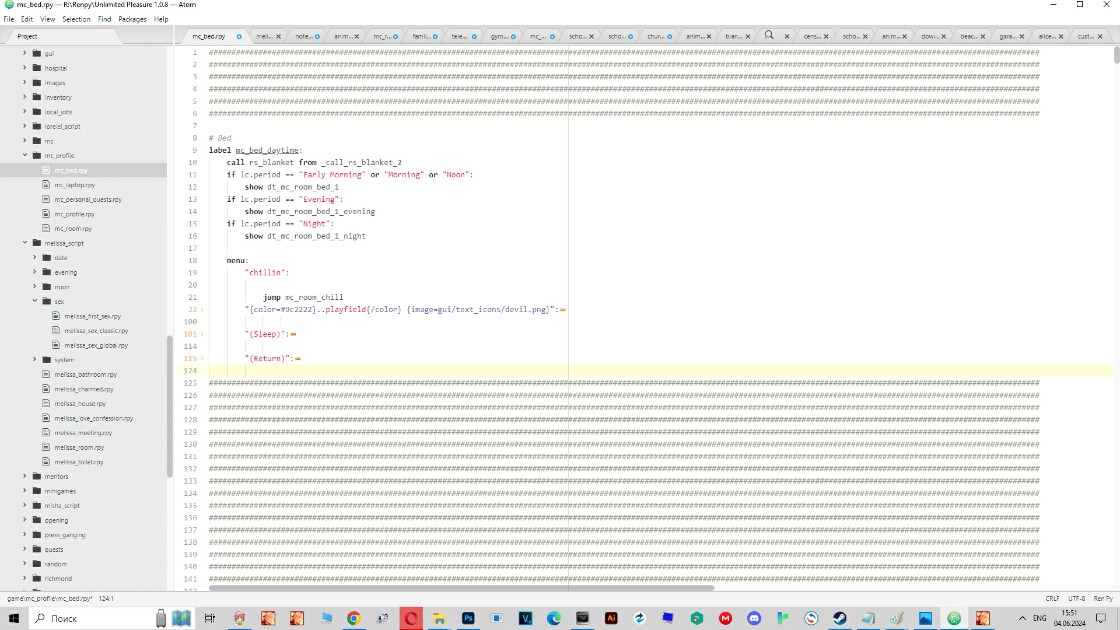This screenshot has width=1120, height=630.
Task: Unfold the collapsed "(Return)" block at line 115
Action: coord(201,358)
